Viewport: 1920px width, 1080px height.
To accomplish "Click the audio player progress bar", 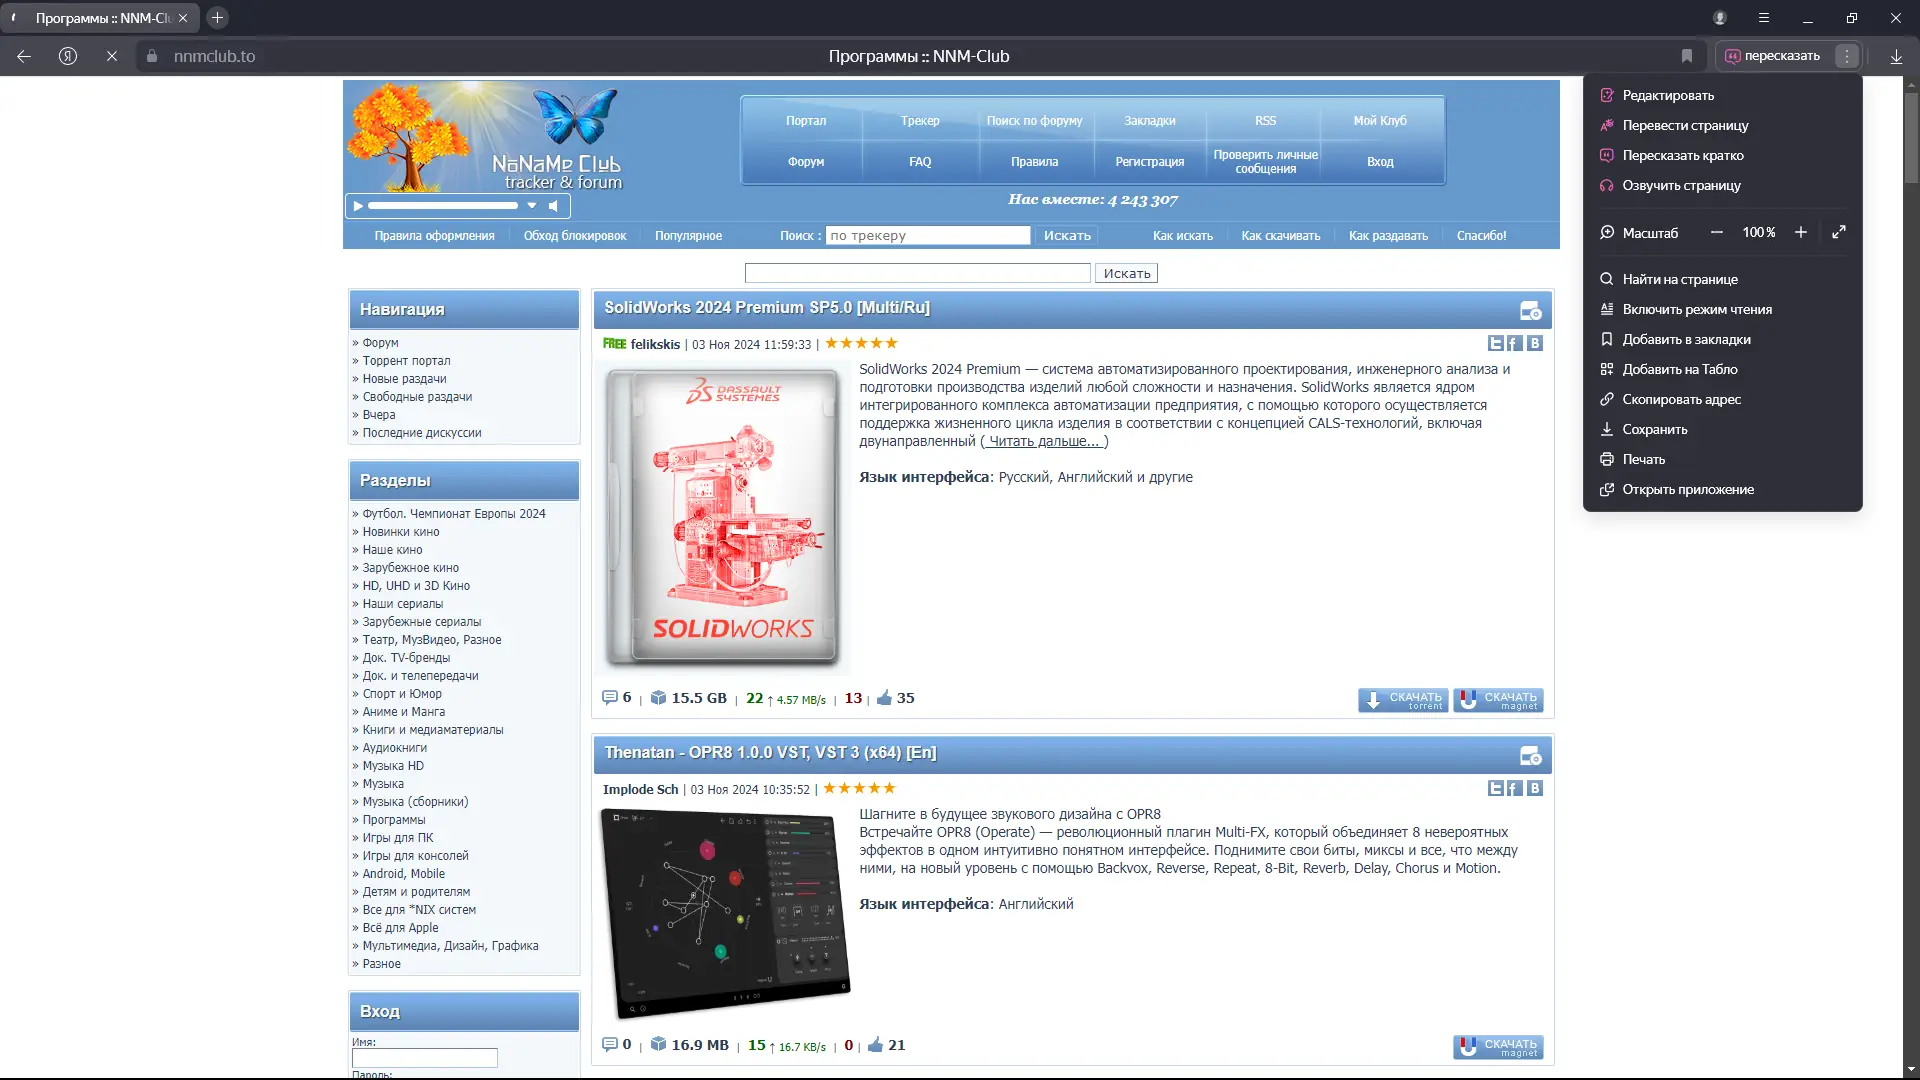I will point(442,206).
